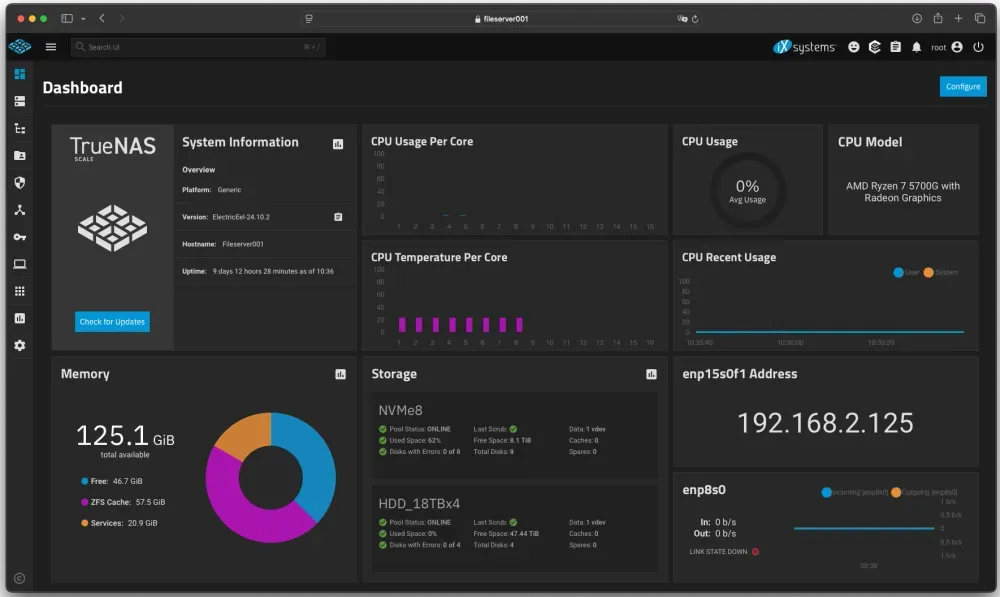Open System Settings gear icon
1000x597 pixels.
point(19,345)
